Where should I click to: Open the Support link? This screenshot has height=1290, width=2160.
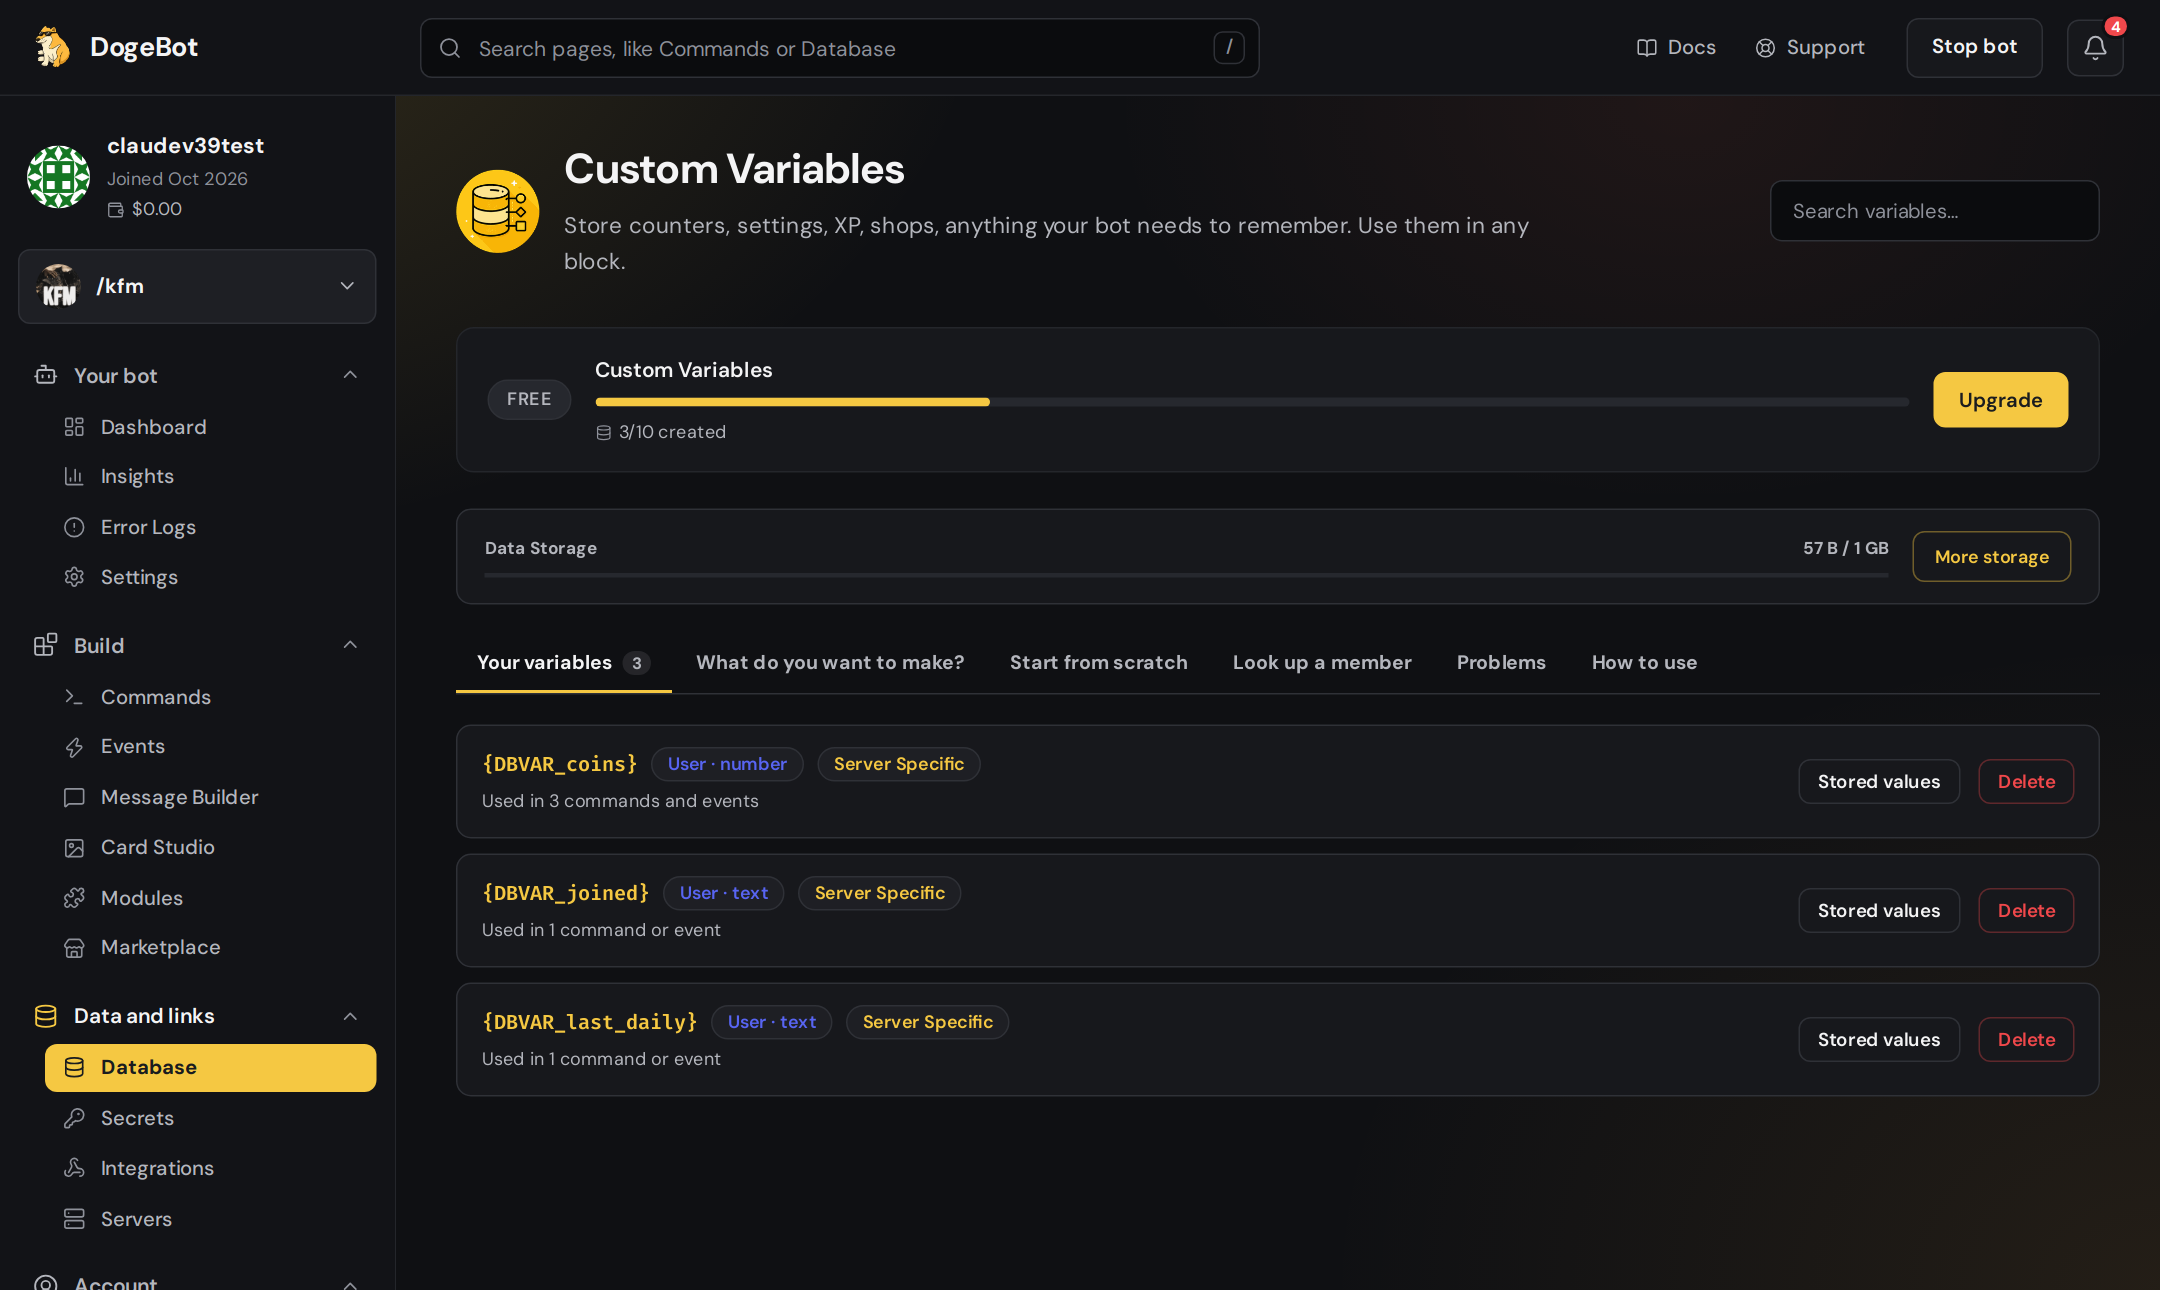point(1810,47)
